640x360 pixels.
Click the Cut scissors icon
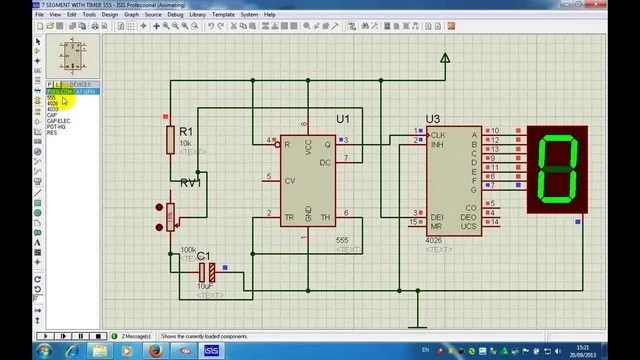click(233, 26)
